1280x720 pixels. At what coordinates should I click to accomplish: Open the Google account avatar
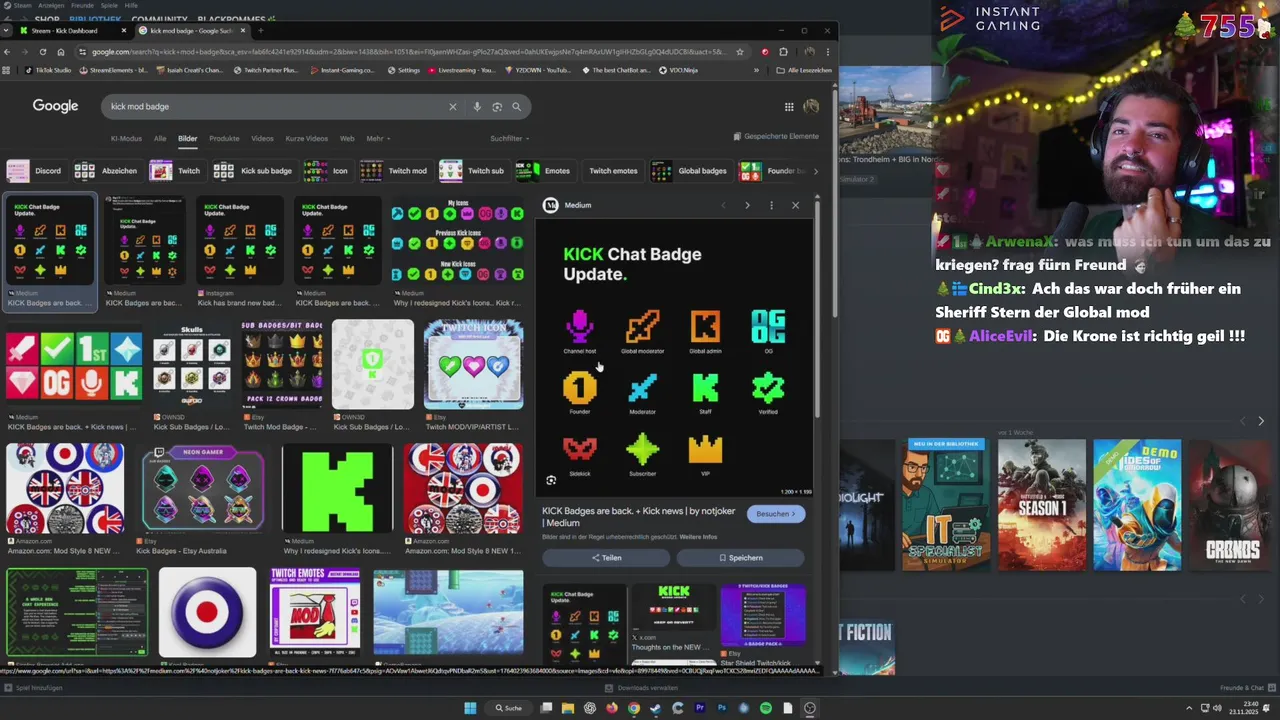point(811,107)
